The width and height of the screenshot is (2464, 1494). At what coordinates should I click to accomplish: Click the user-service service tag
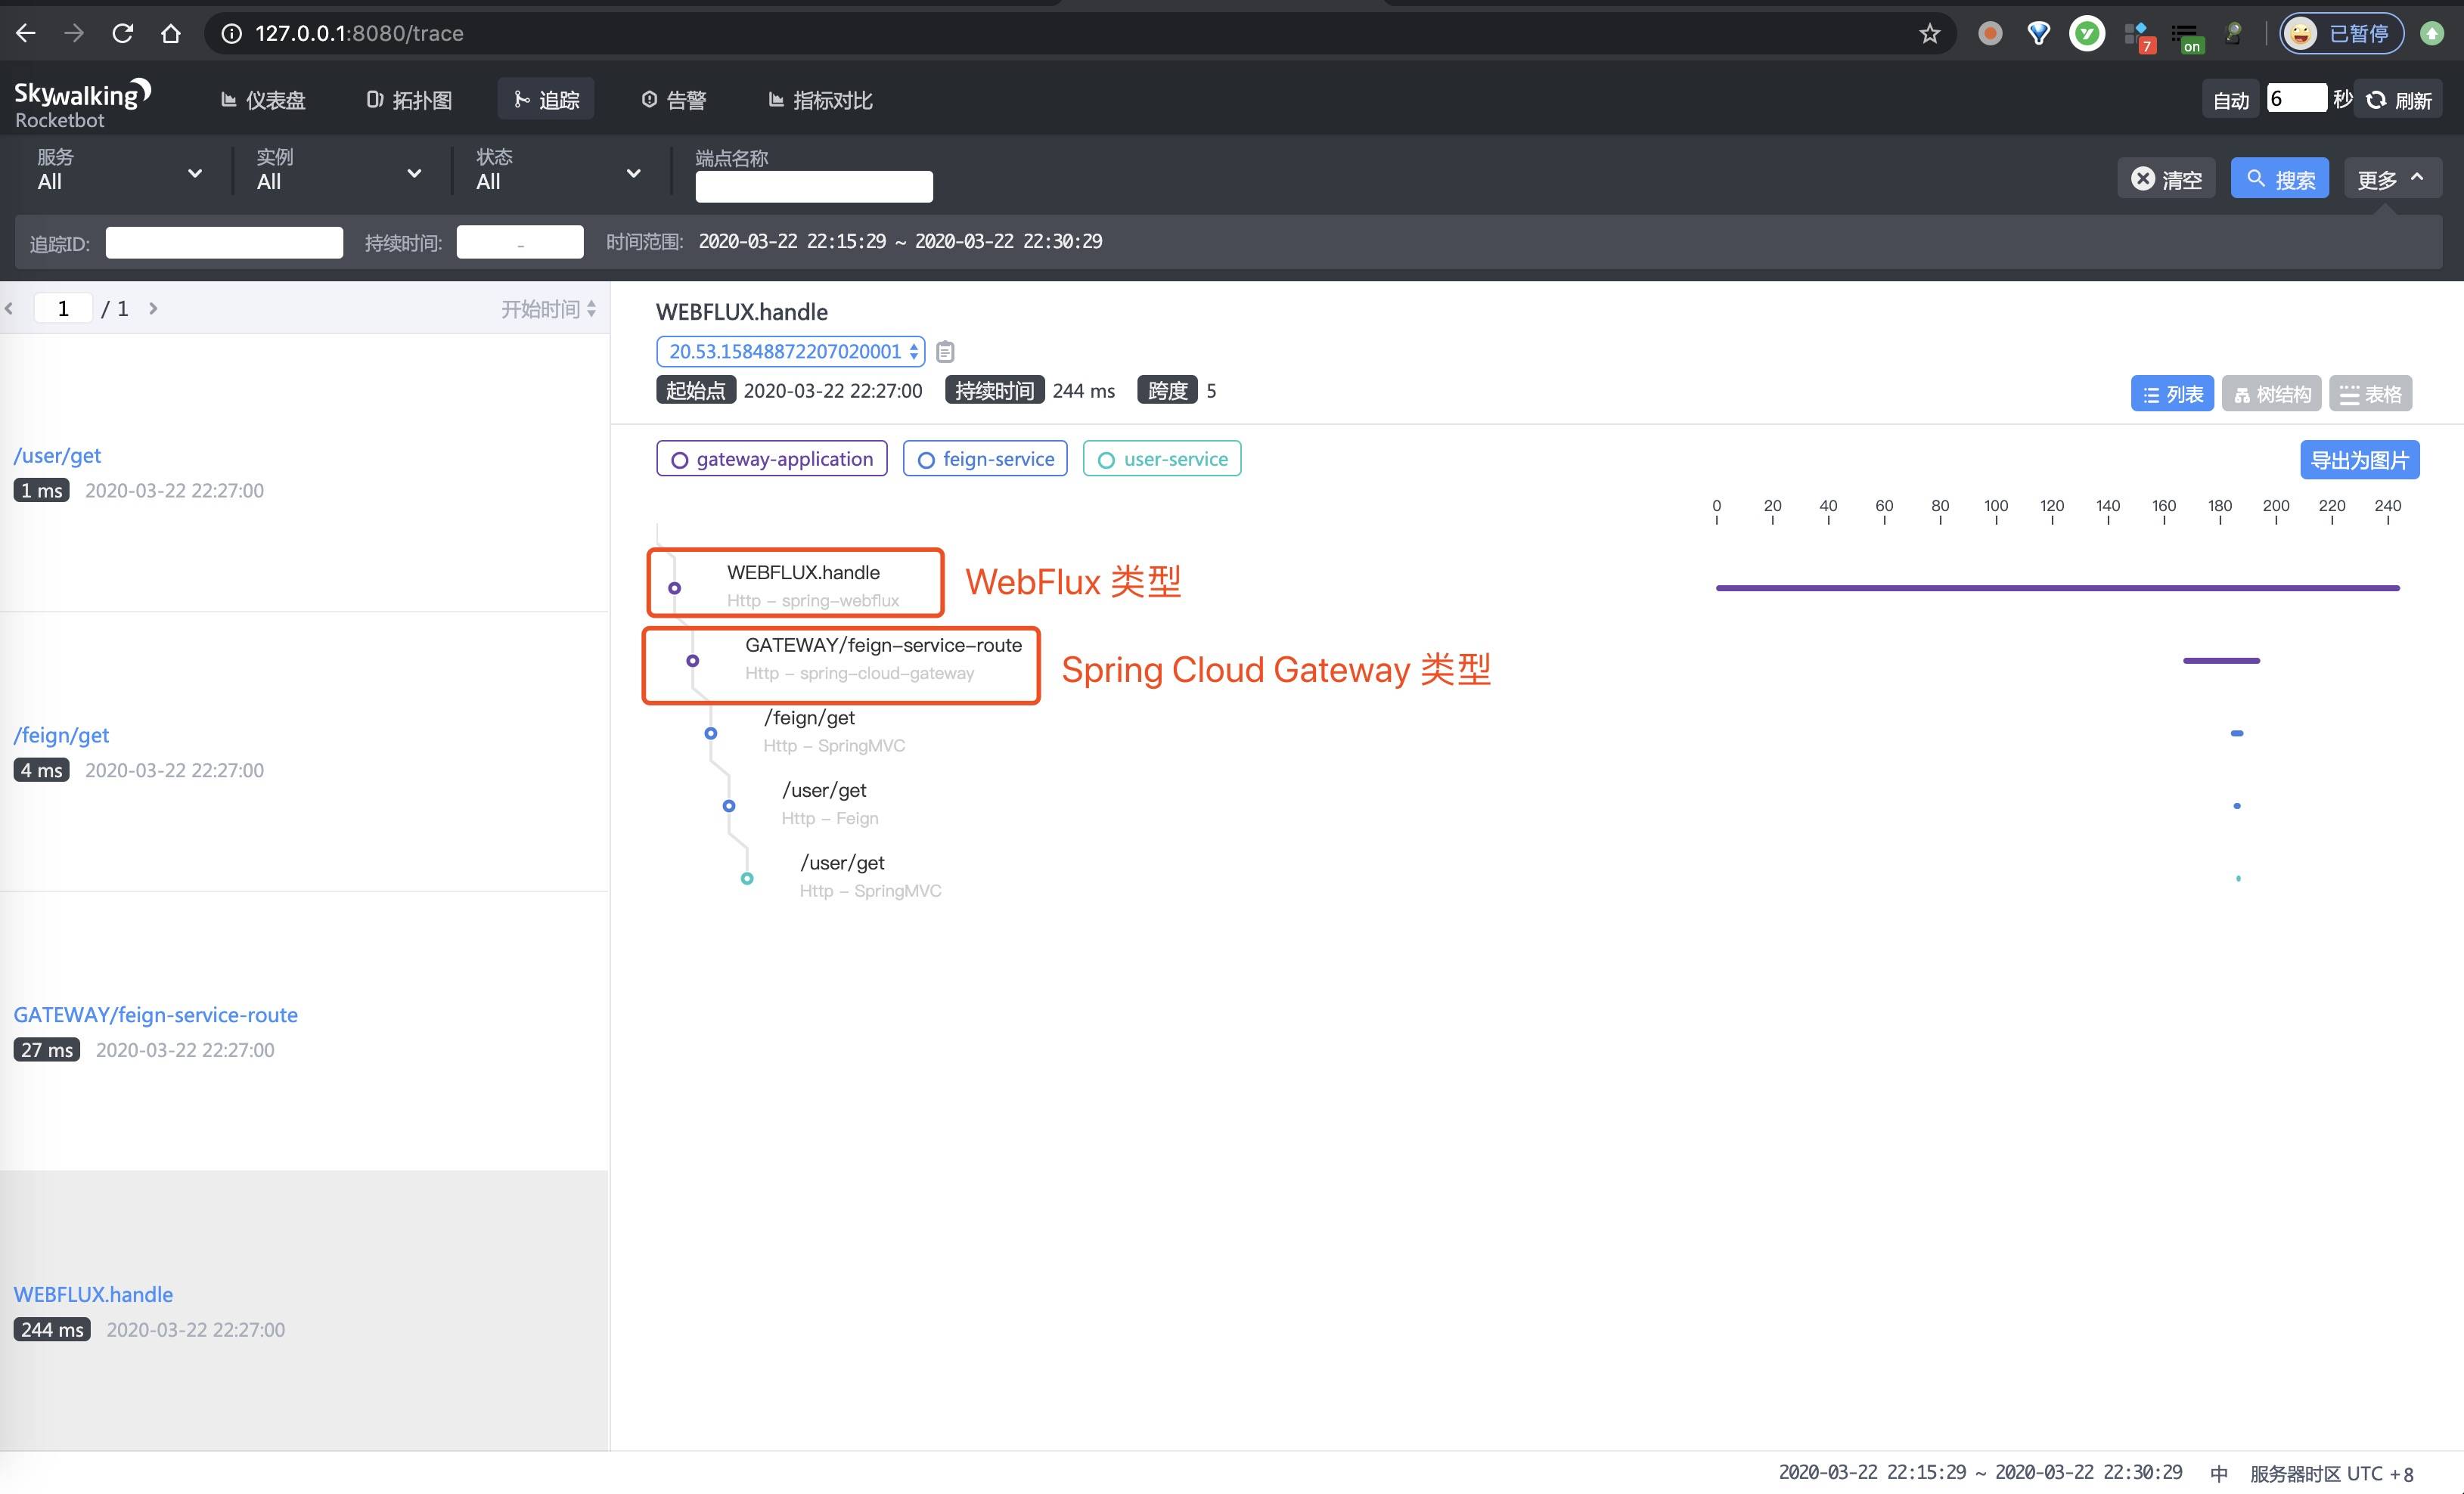pyautogui.click(x=1162, y=459)
